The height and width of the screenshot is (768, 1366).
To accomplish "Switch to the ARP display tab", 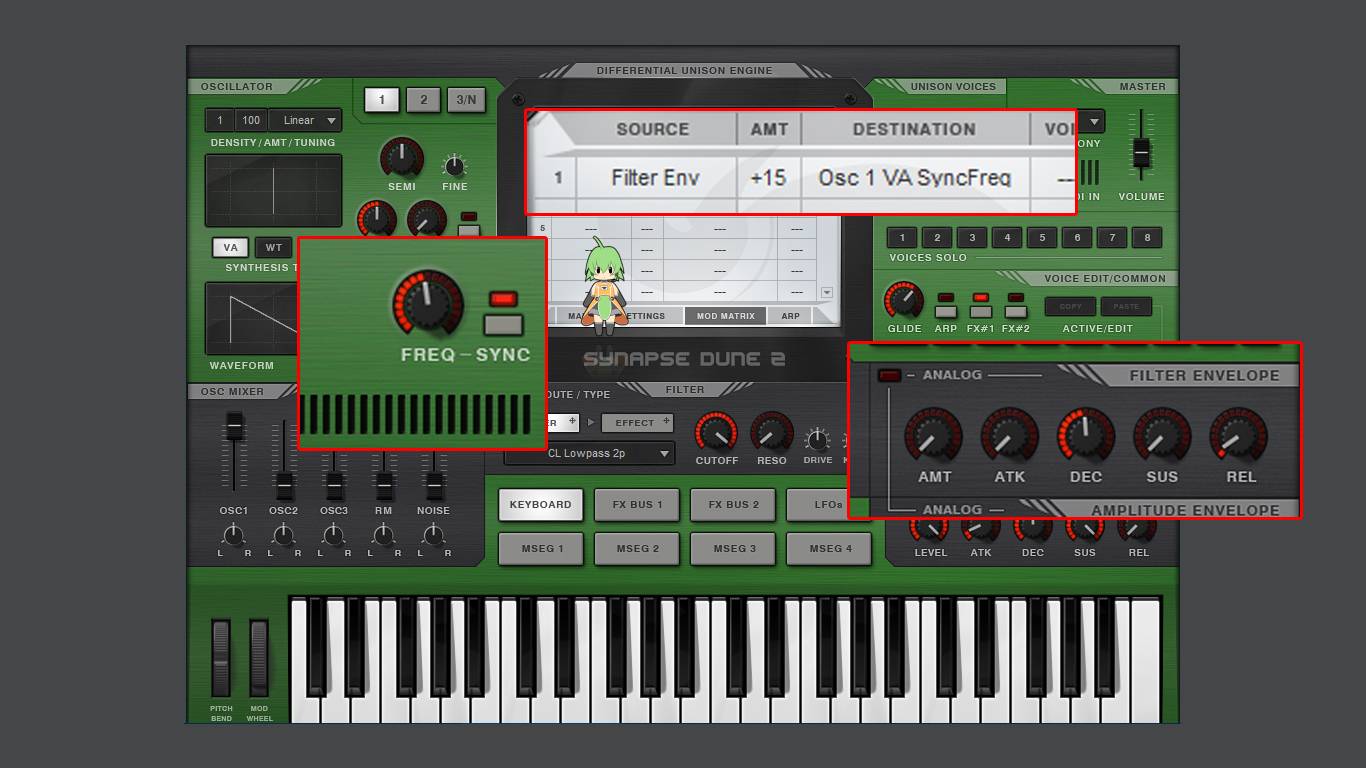I will [790, 316].
